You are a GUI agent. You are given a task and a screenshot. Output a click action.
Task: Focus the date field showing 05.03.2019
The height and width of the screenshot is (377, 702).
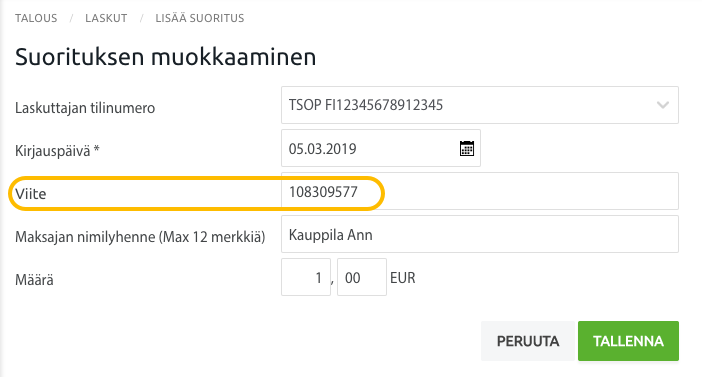[x=381, y=148]
